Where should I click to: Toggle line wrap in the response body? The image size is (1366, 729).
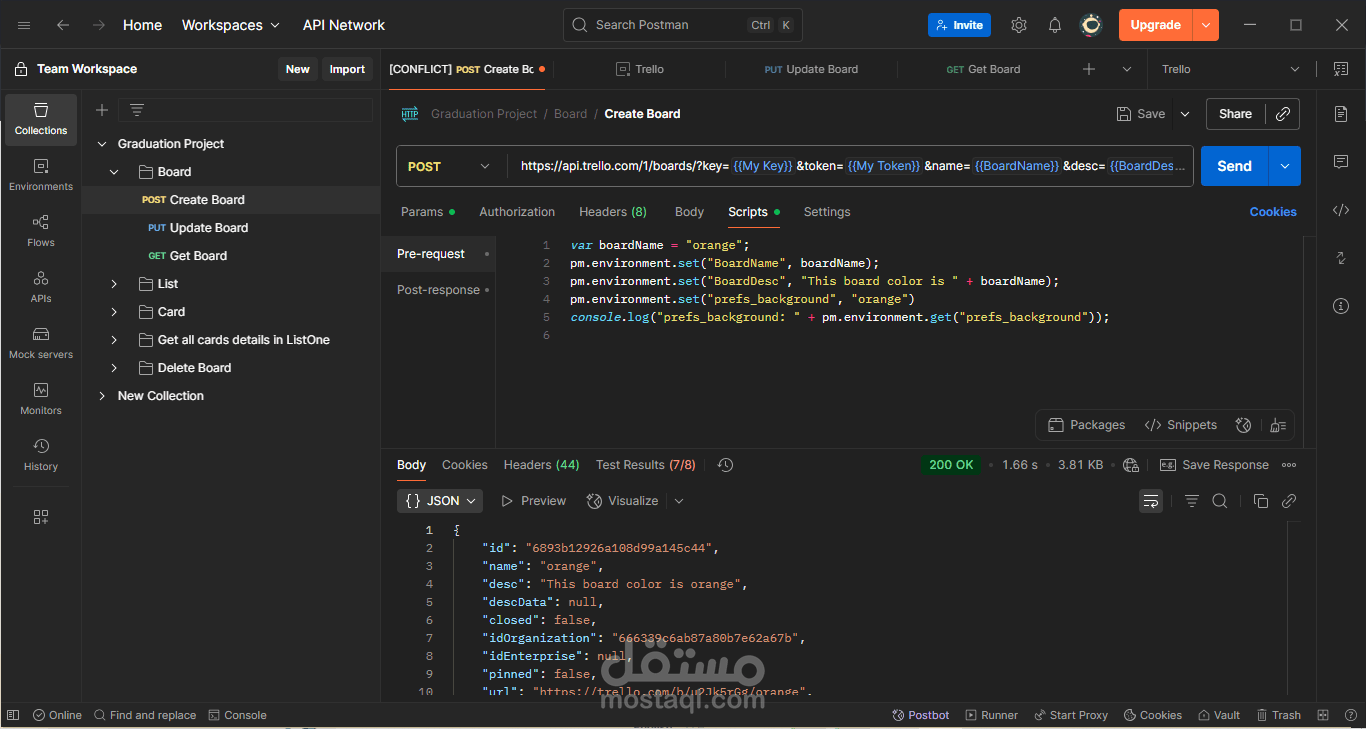[x=1151, y=501]
